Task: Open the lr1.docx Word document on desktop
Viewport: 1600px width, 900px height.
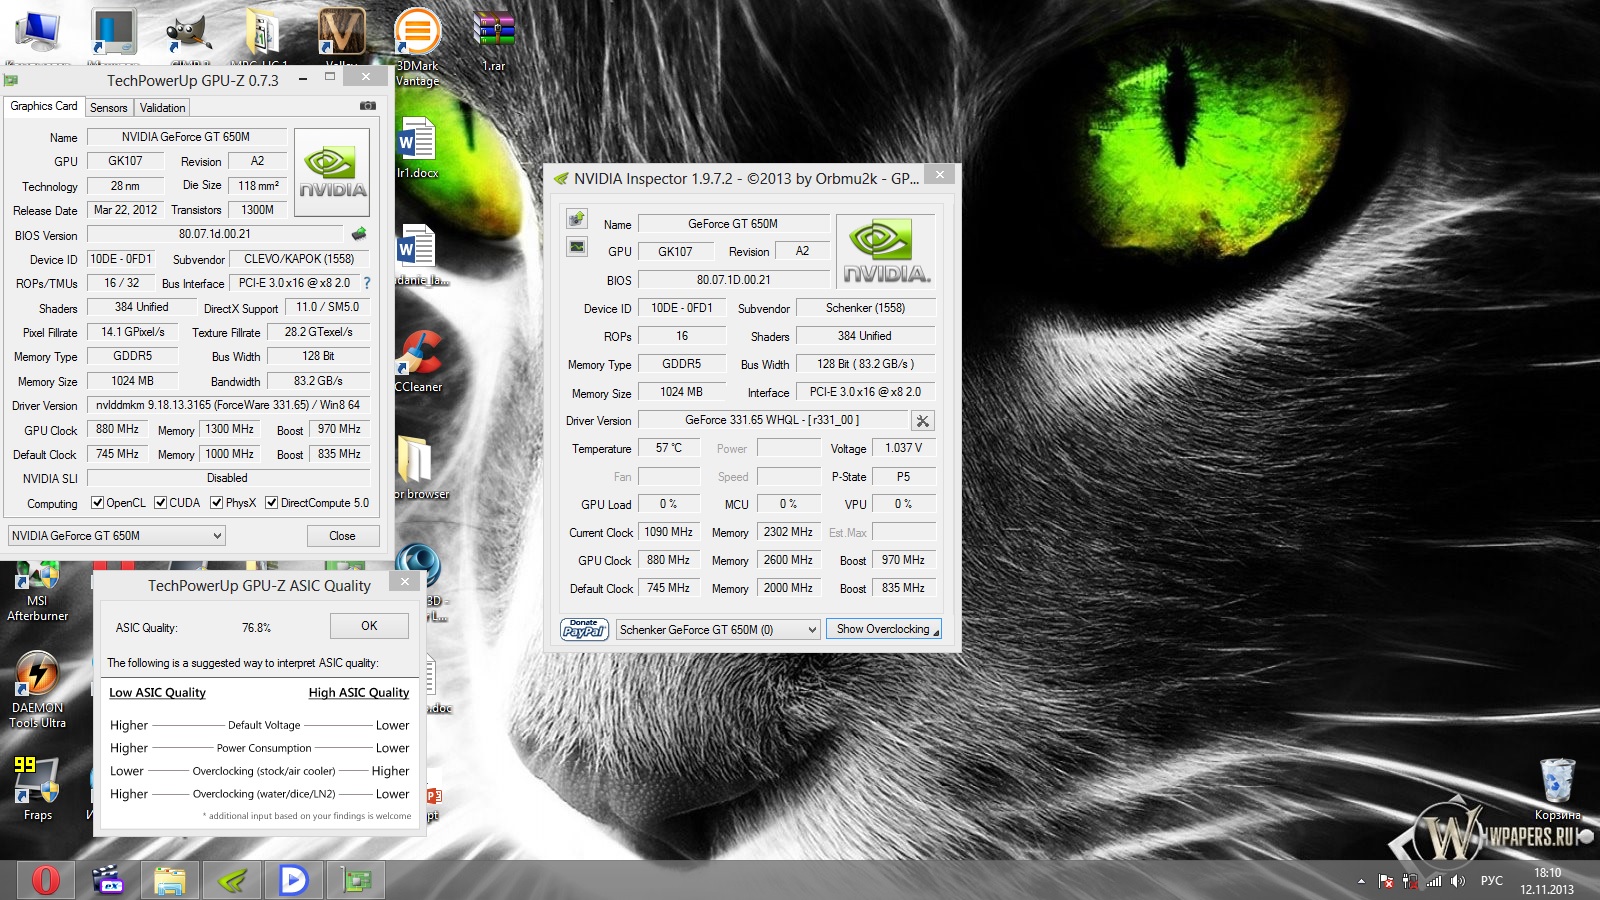Action: pyautogui.click(x=417, y=147)
